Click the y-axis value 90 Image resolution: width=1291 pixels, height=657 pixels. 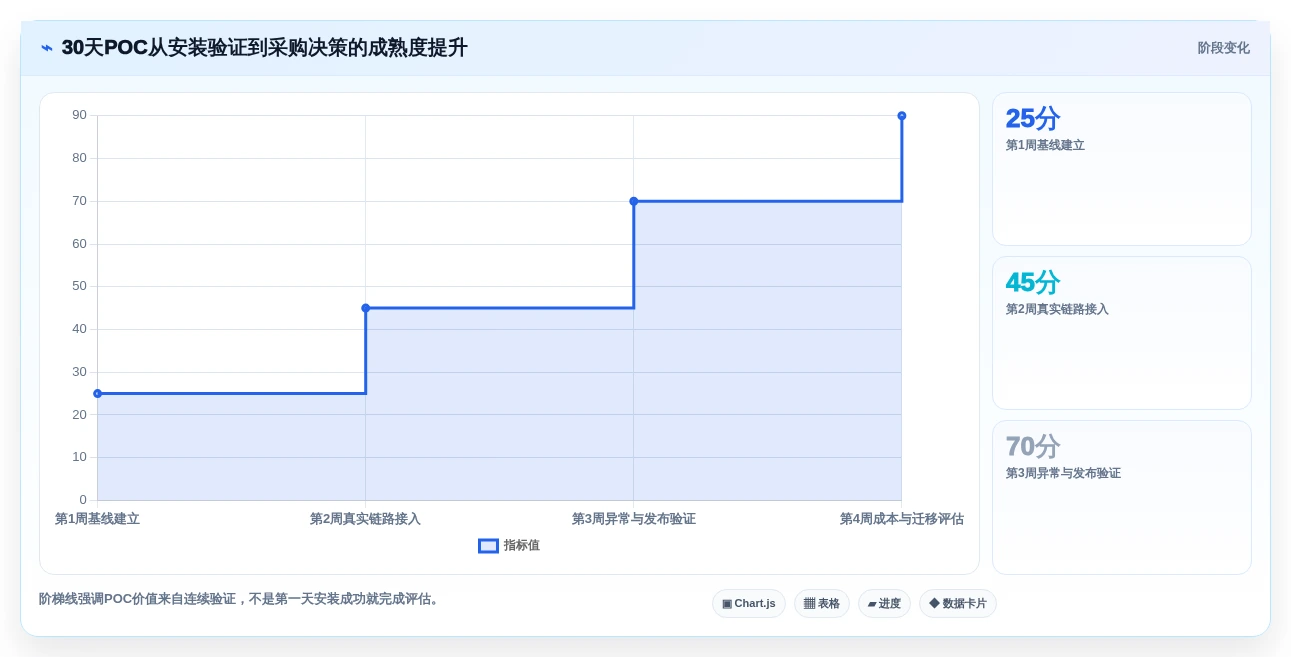click(79, 115)
